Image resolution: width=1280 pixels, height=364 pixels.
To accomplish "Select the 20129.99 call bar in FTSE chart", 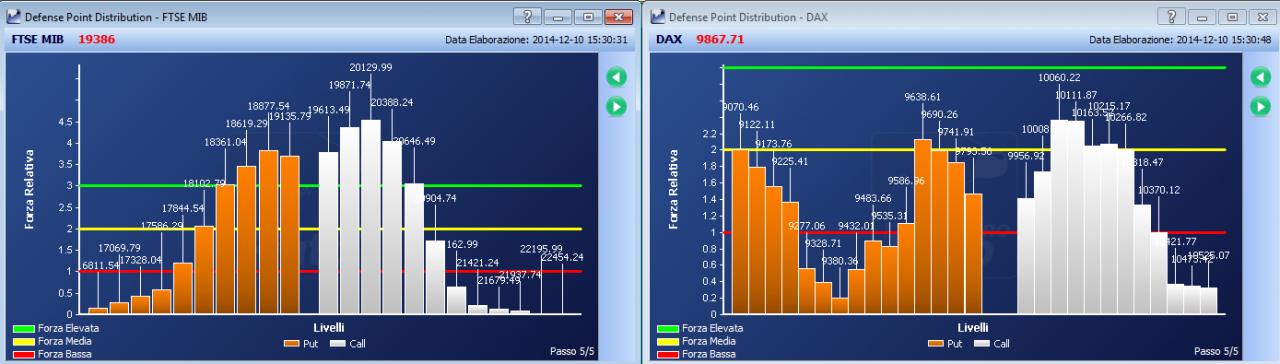I will point(371,217).
